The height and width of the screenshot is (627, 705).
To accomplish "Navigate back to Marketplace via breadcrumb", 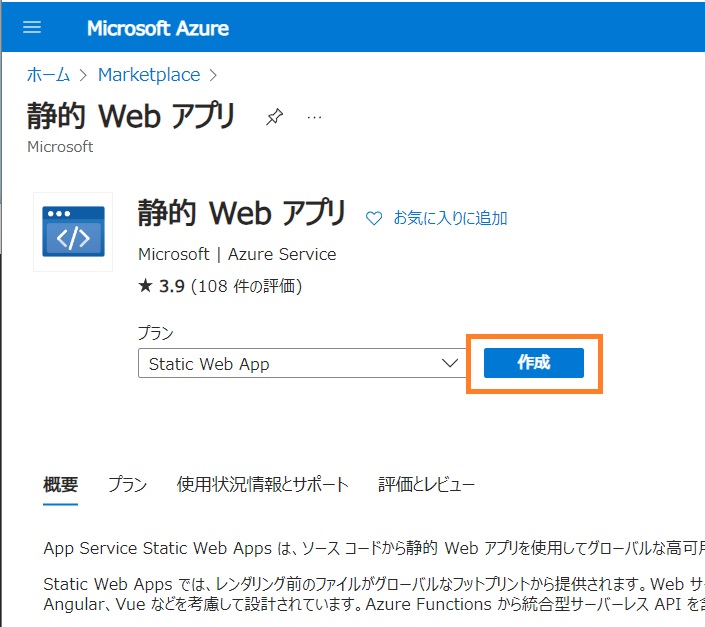I will click(x=148, y=75).
